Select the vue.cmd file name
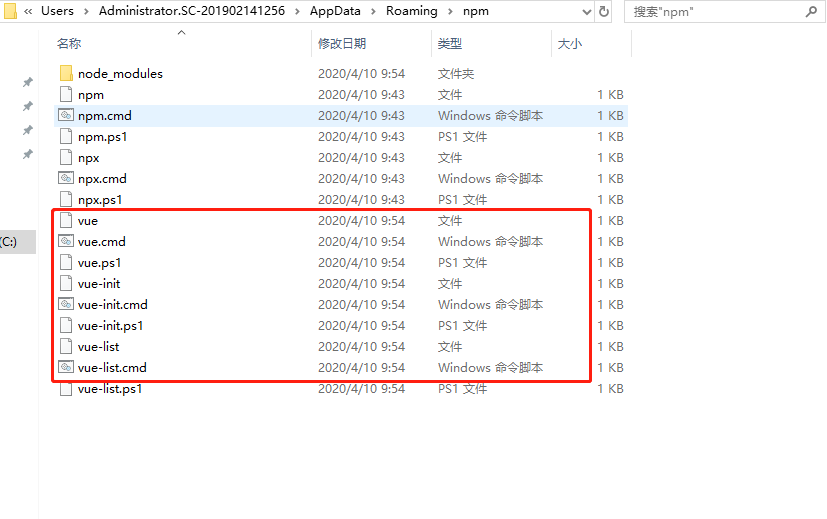Image resolution: width=827 pixels, height=519 pixels. (x=102, y=242)
